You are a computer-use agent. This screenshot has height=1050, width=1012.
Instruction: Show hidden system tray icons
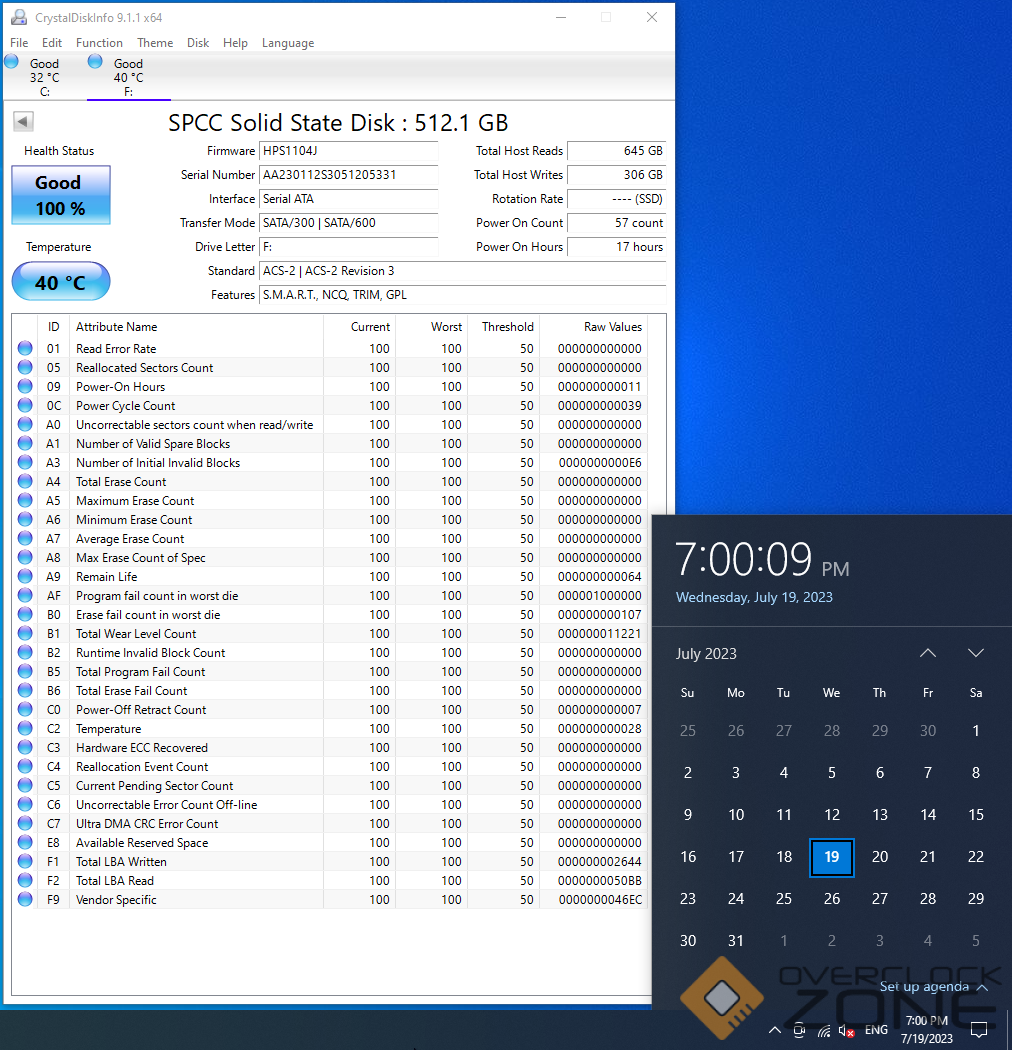pos(774,1030)
